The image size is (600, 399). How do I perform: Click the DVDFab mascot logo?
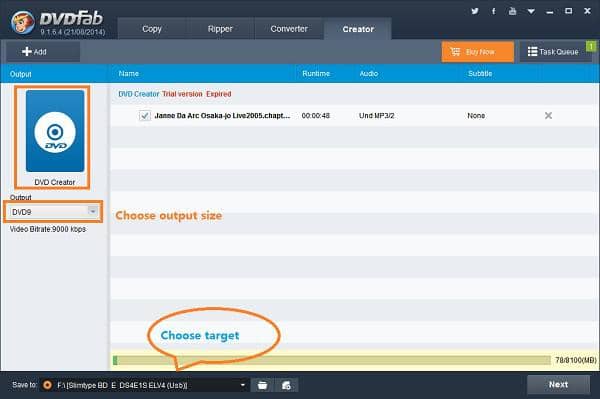pyautogui.click(x=22, y=22)
